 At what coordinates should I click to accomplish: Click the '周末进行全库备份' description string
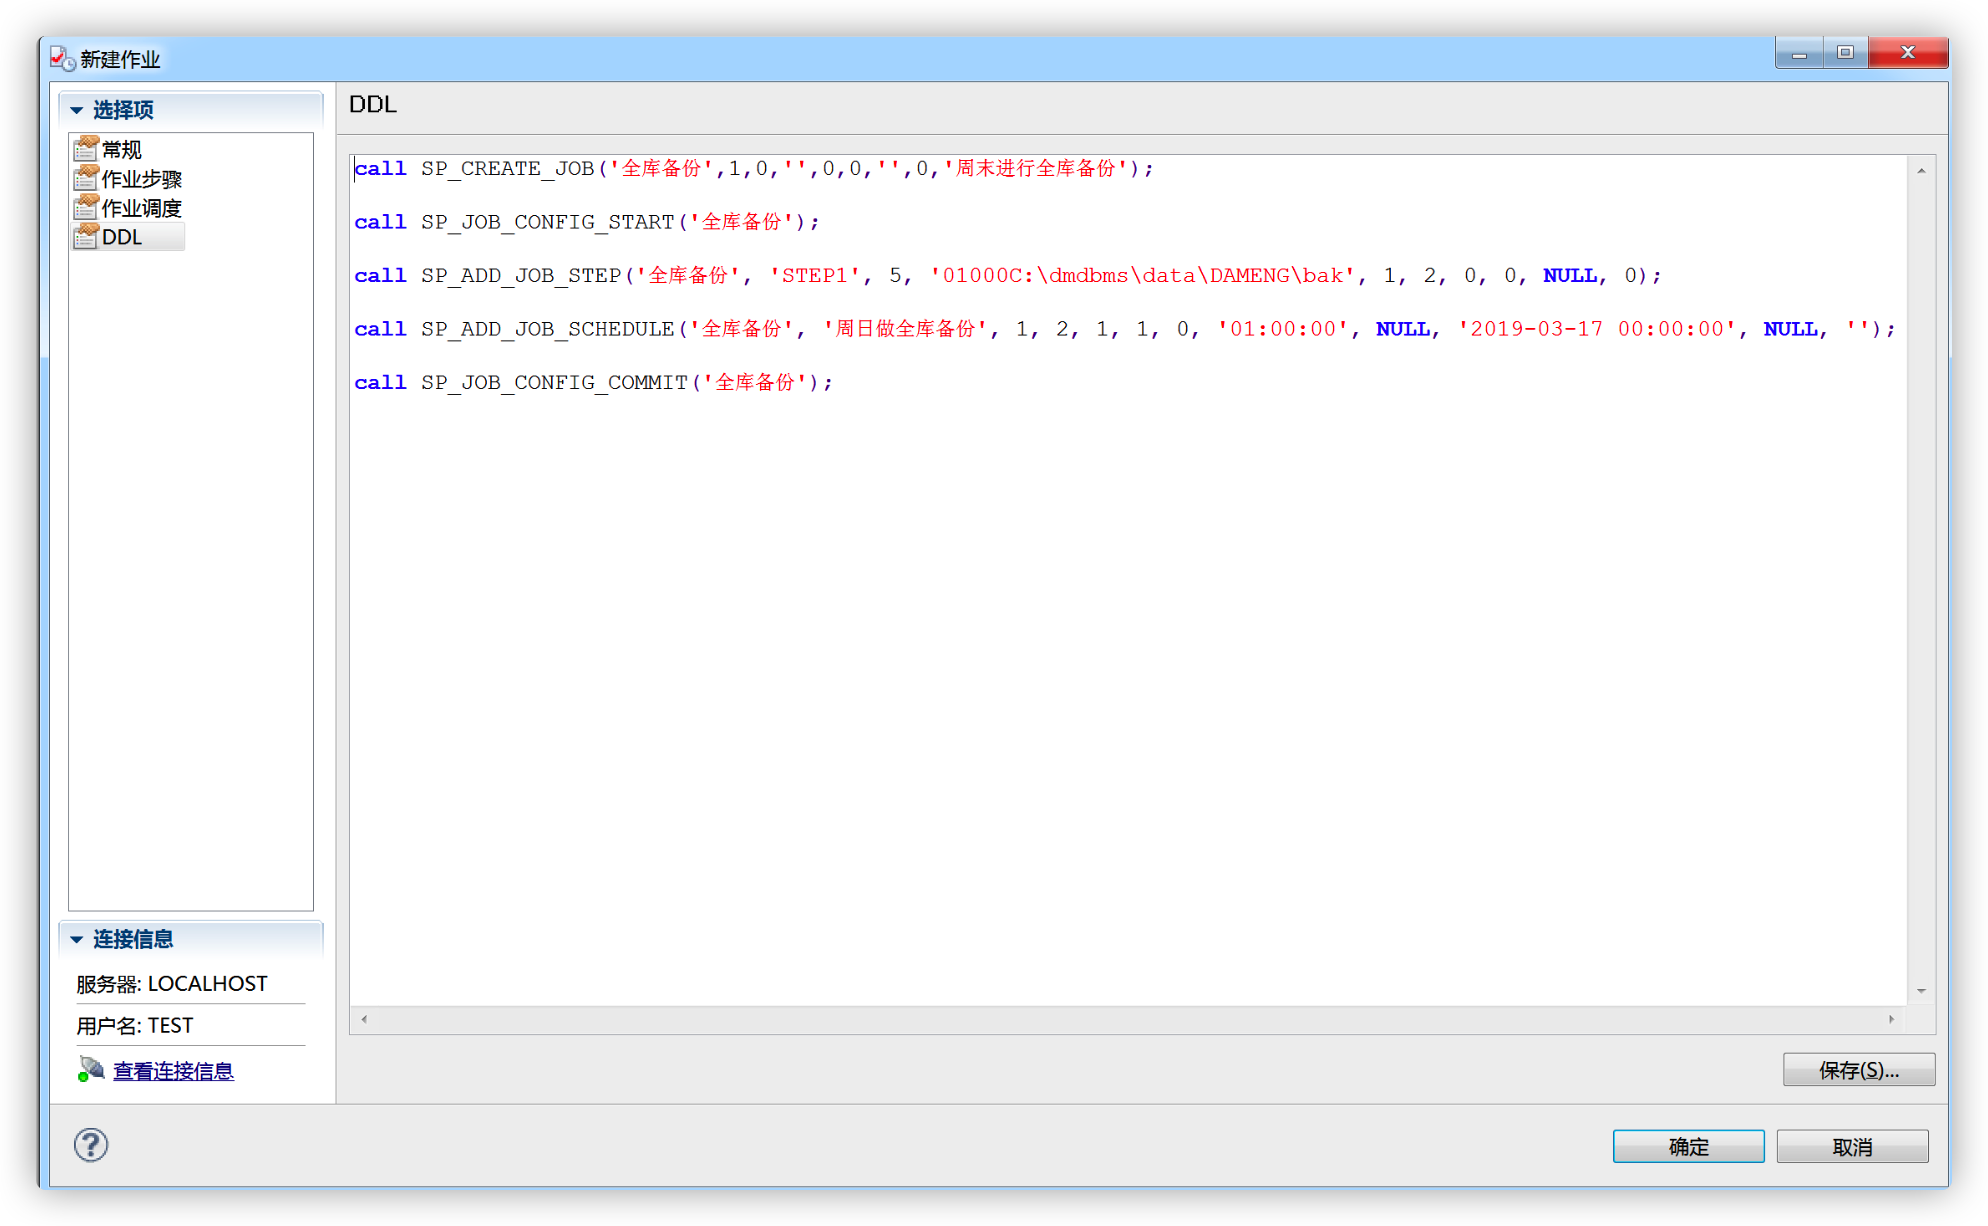[x=1035, y=168]
